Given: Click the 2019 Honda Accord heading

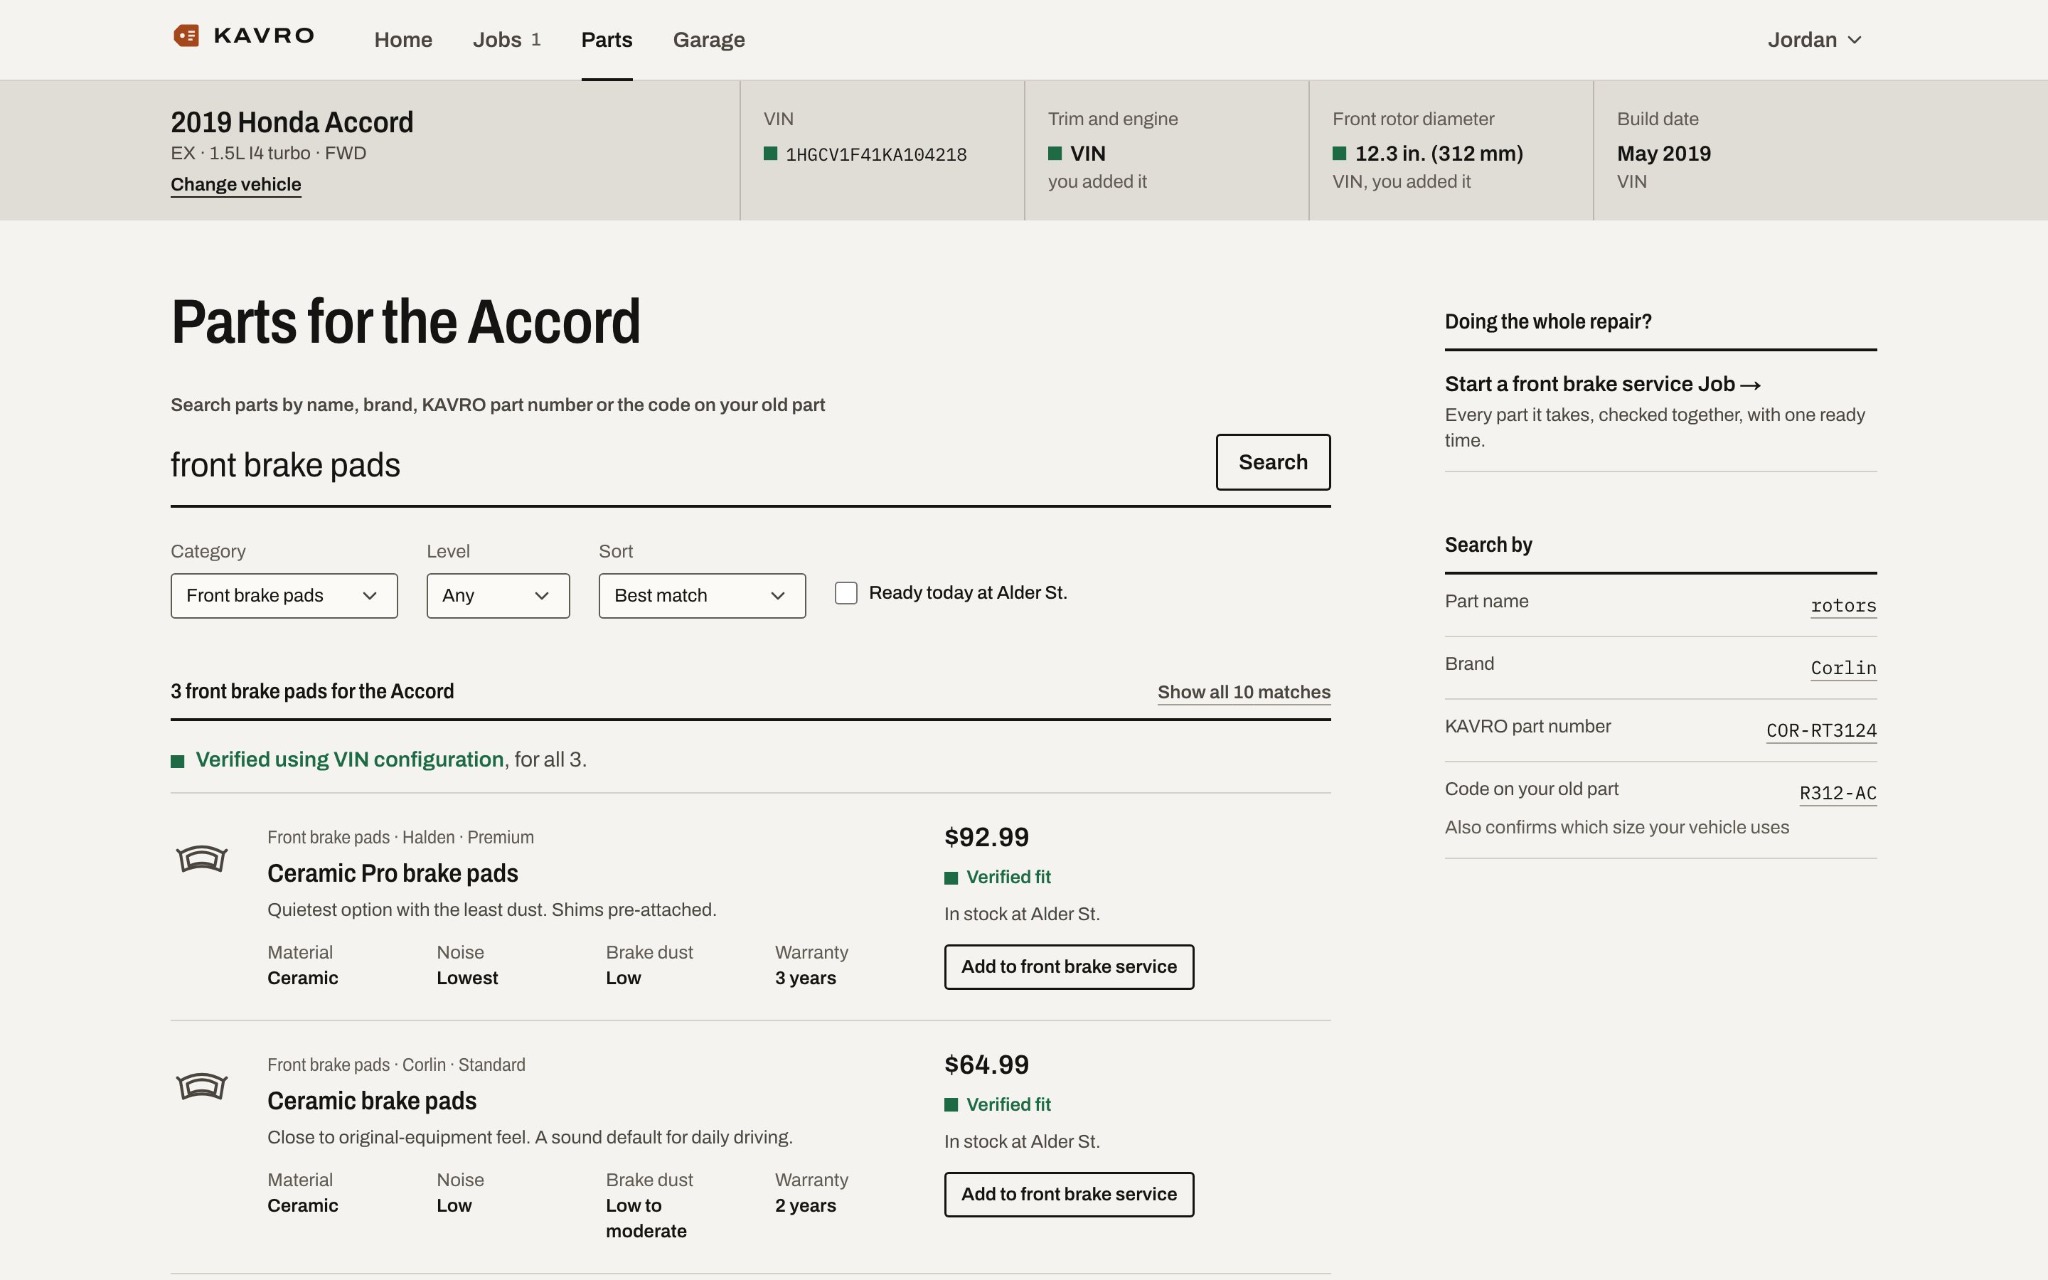Looking at the screenshot, I should click(x=292, y=122).
